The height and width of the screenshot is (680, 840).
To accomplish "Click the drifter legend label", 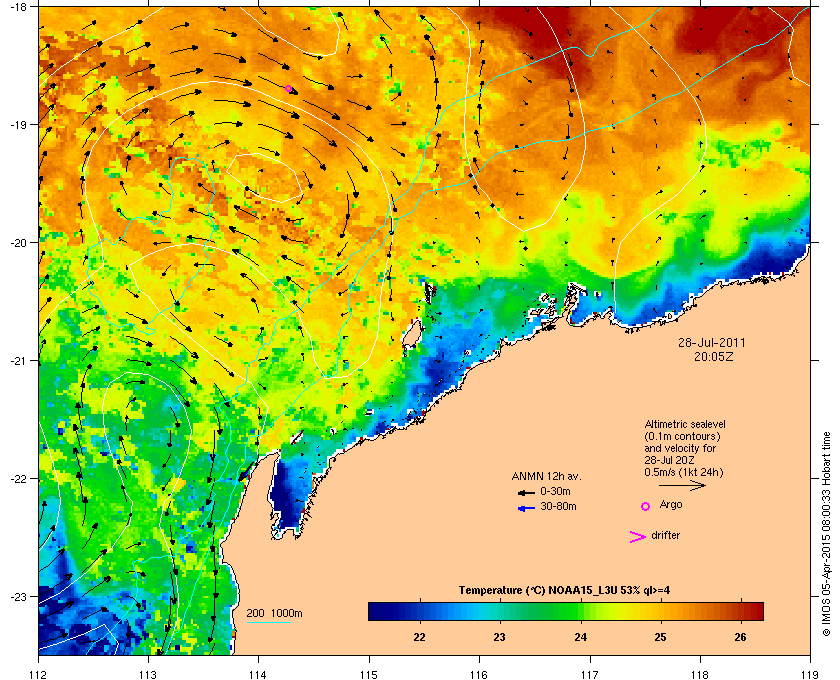I will [665, 535].
